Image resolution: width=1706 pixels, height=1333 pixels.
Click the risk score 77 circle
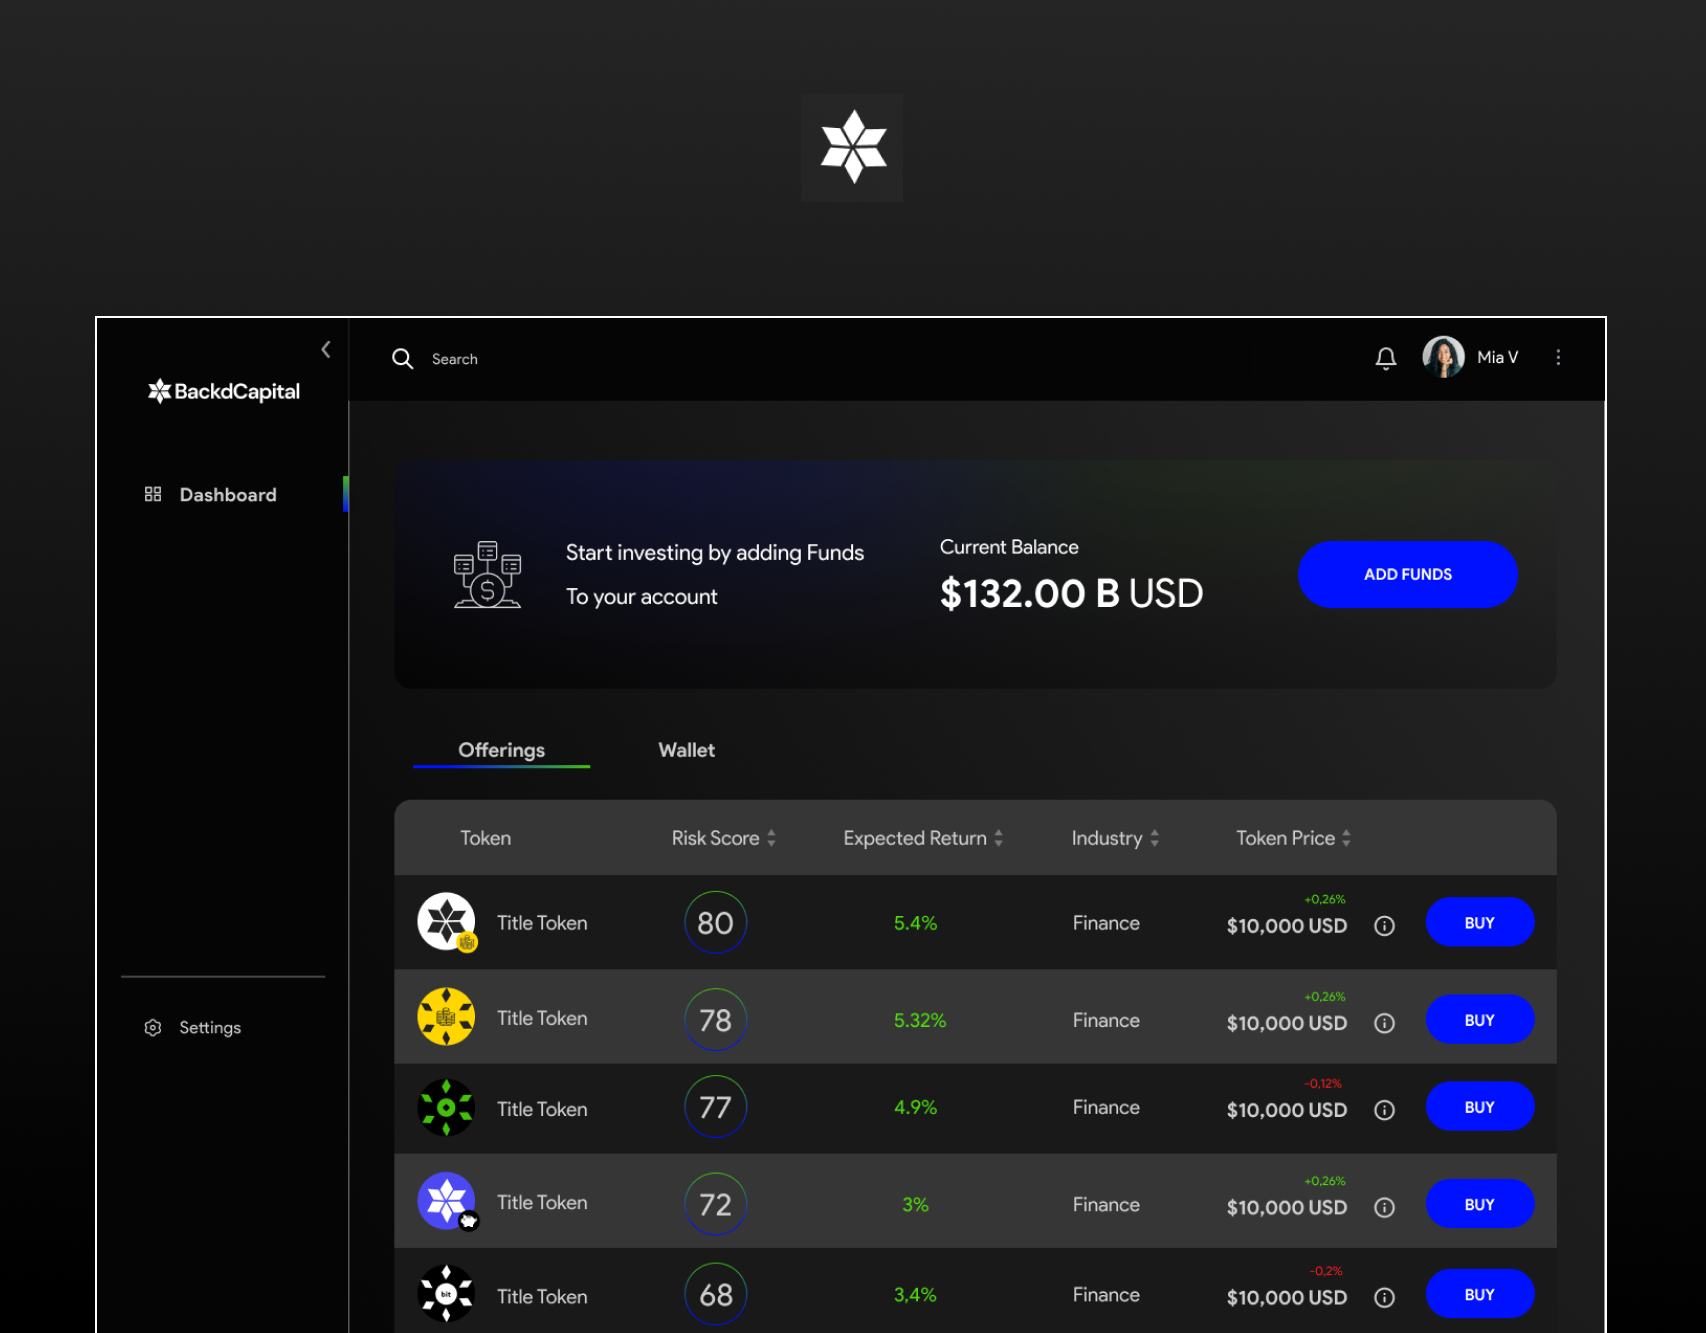coord(716,1106)
